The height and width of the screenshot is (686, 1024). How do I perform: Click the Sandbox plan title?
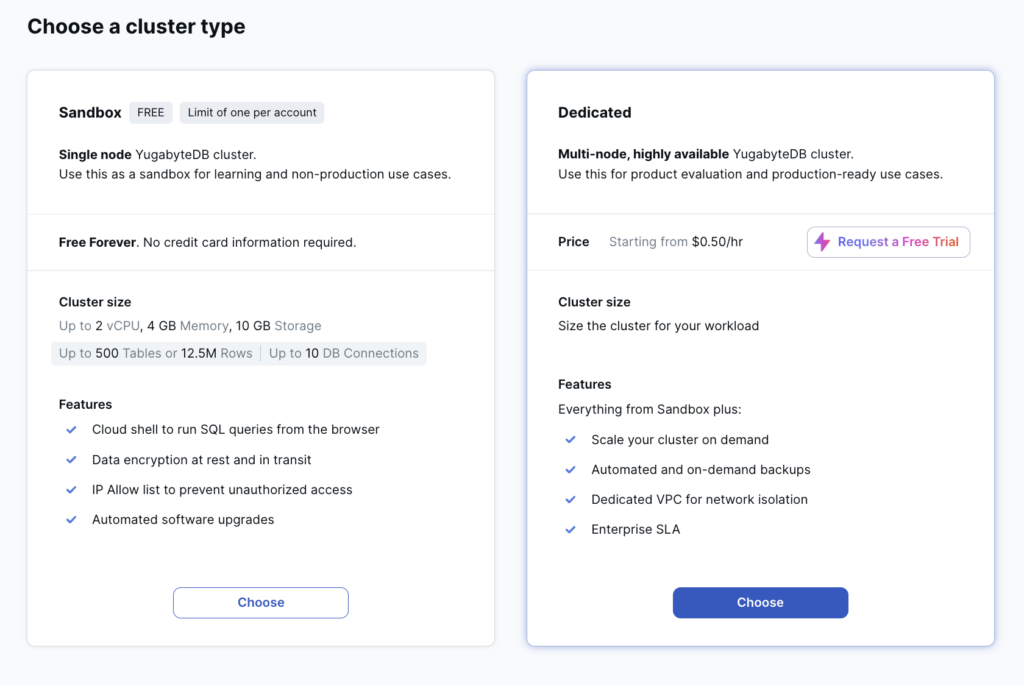coord(90,112)
